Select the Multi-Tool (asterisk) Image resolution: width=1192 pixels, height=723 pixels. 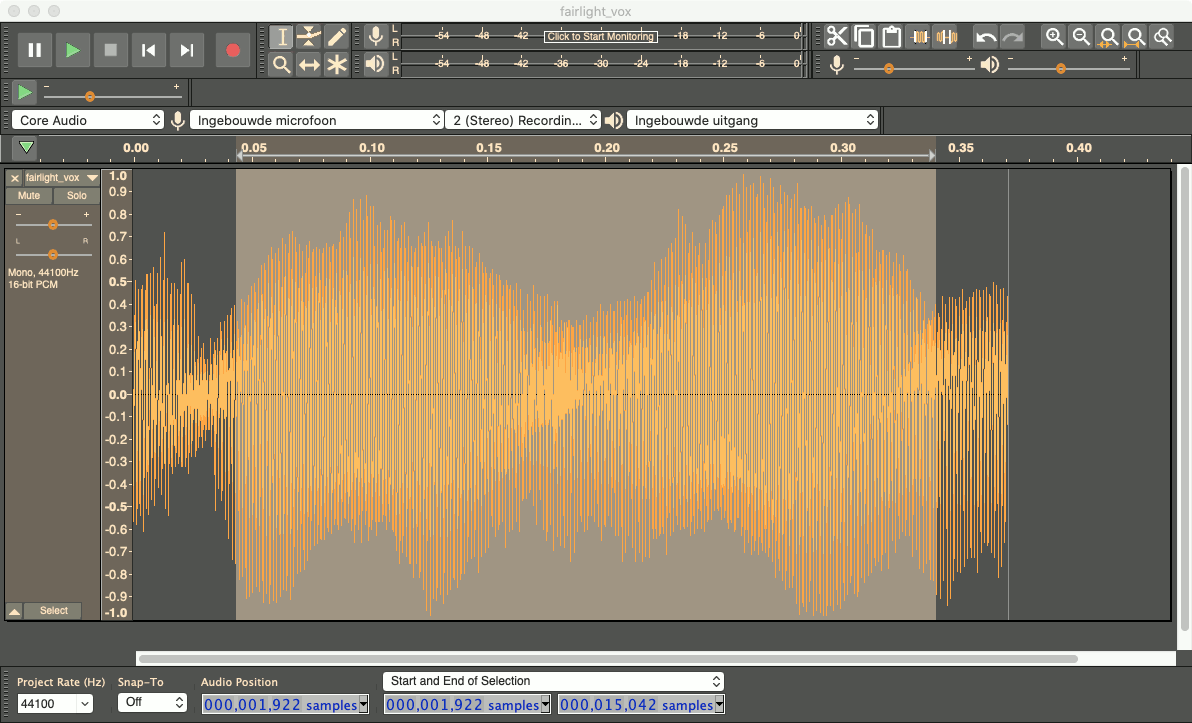[x=336, y=65]
